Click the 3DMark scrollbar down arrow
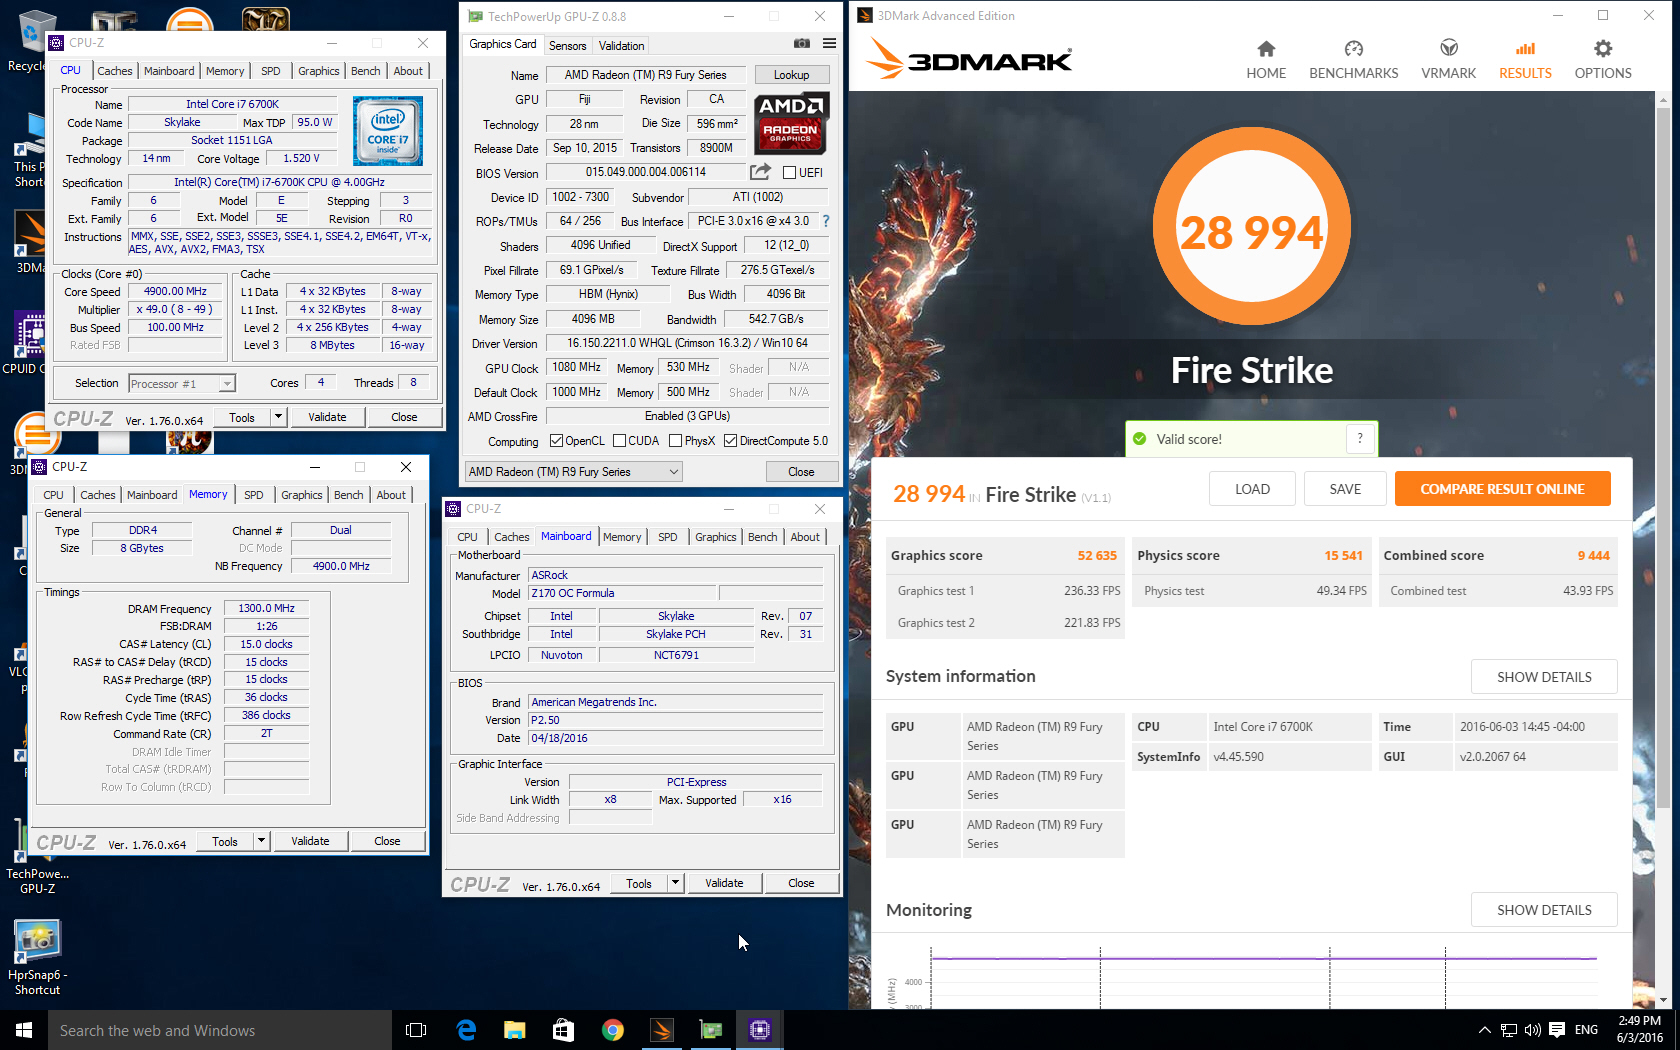This screenshot has height=1050, width=1680. [x=1663, y=1000]
